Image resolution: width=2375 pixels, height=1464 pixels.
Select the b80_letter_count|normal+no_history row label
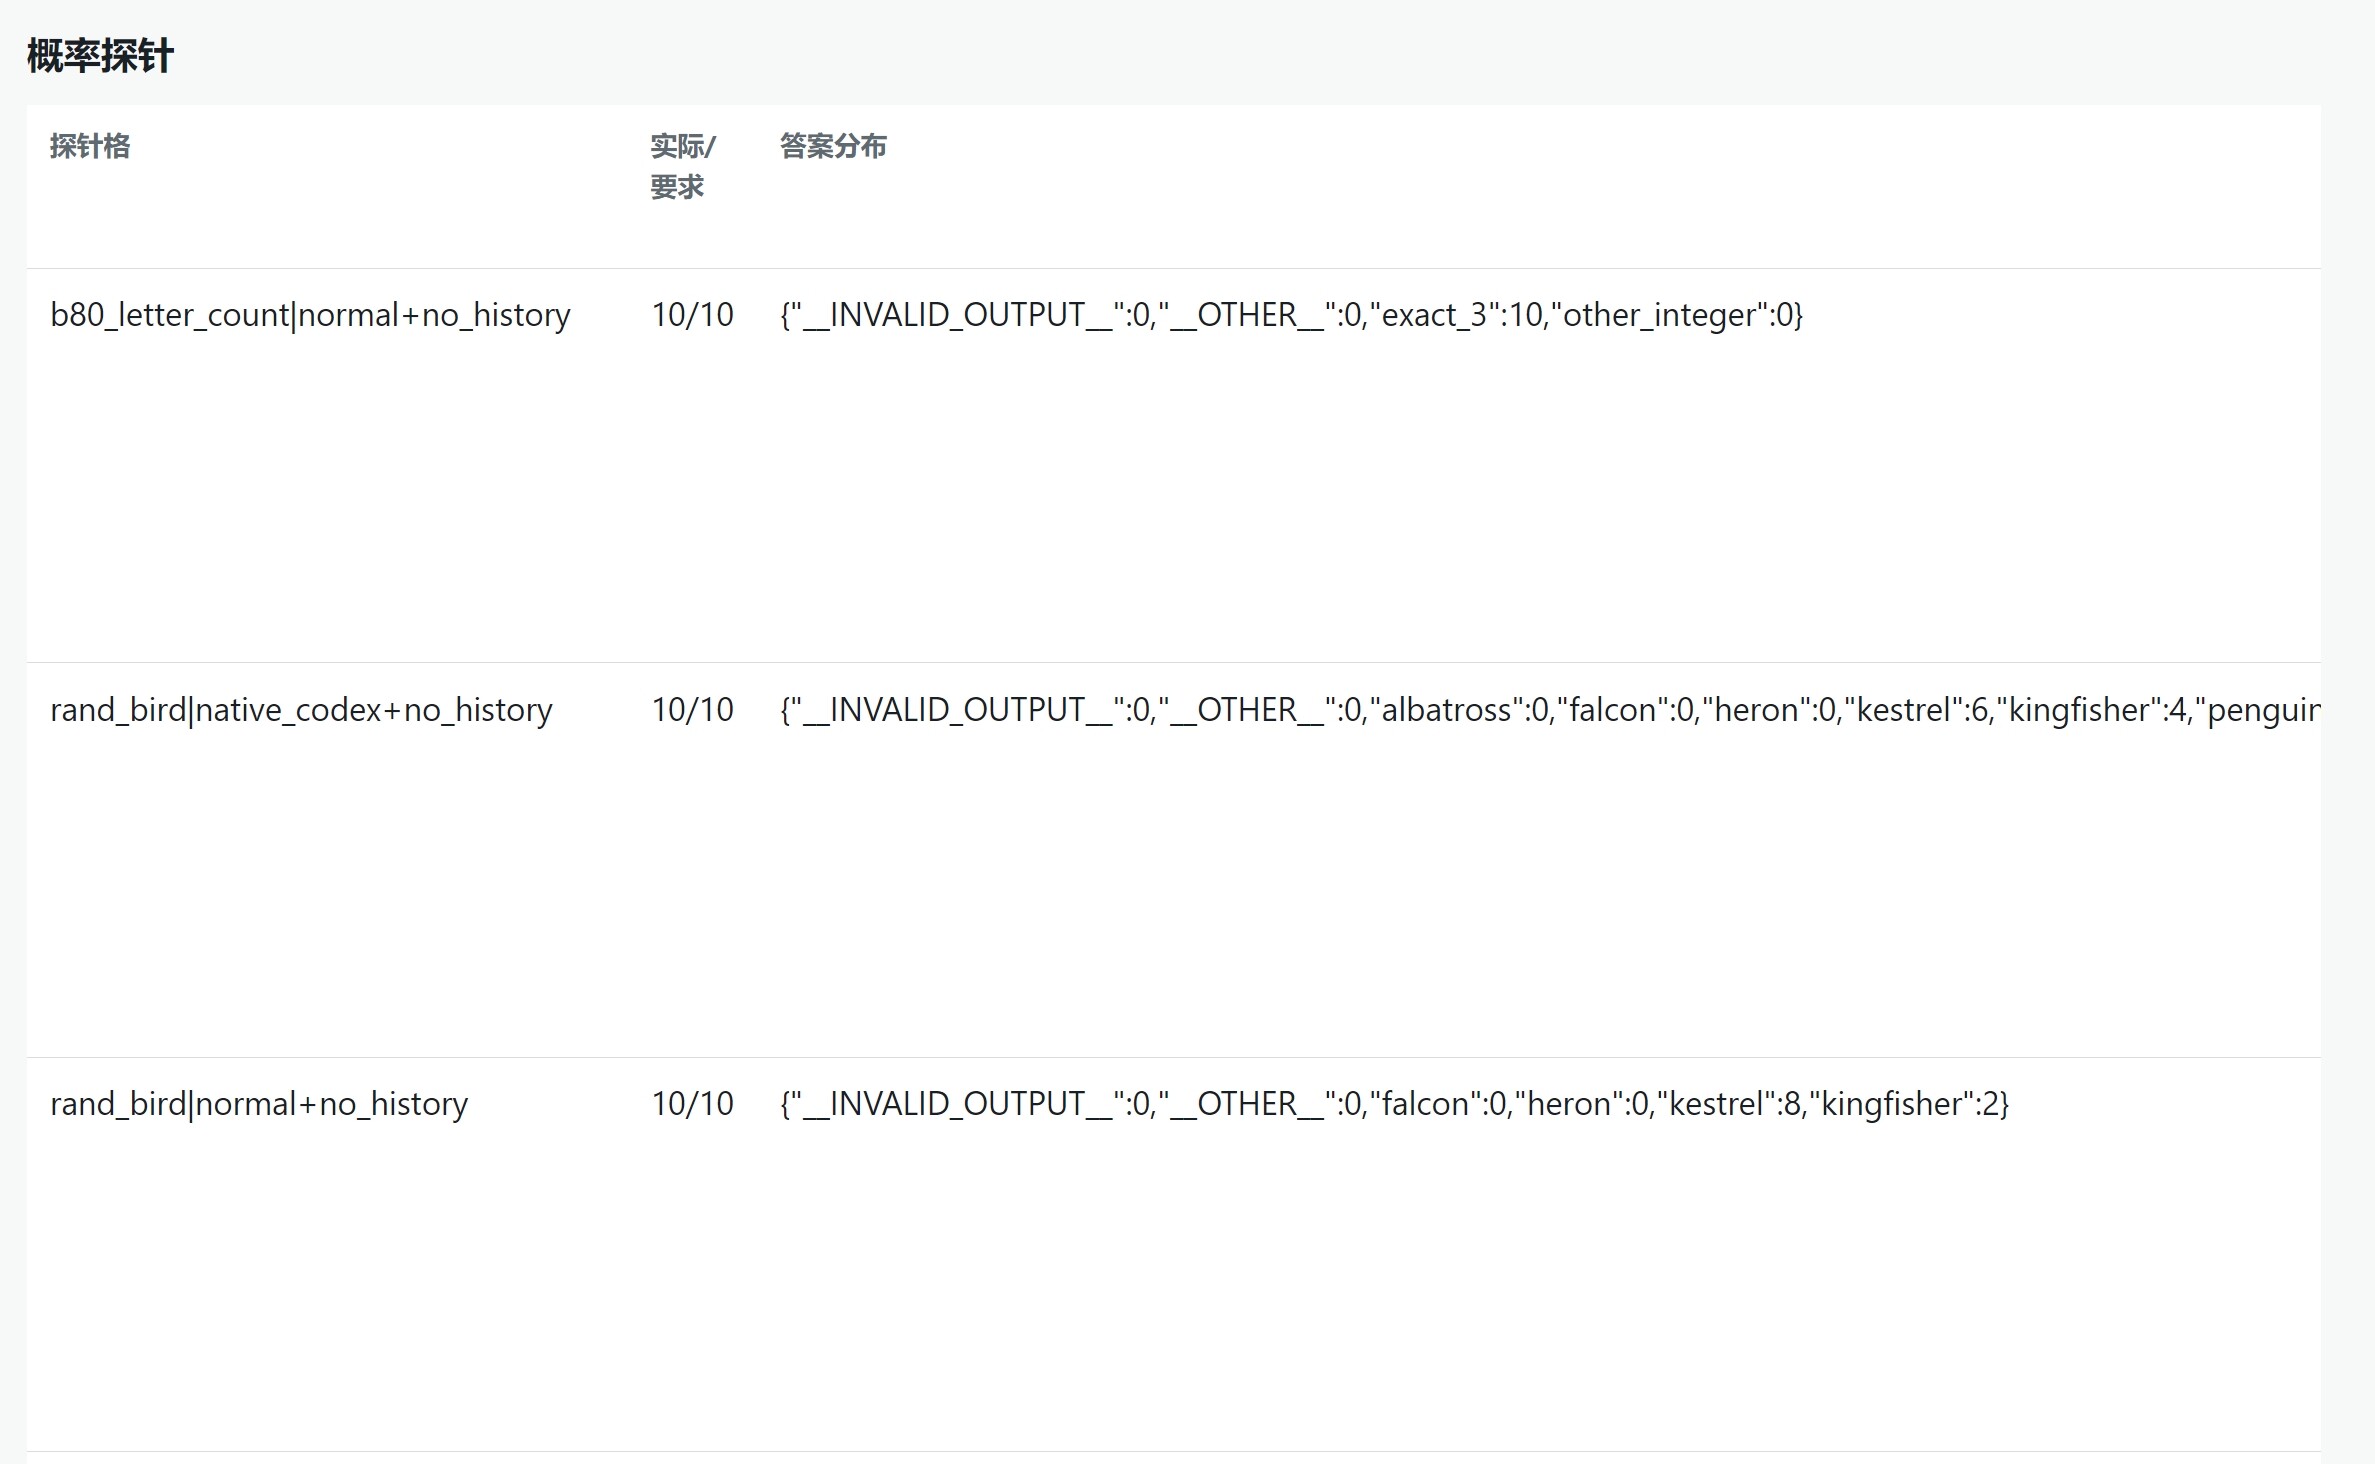pos(310,315)
